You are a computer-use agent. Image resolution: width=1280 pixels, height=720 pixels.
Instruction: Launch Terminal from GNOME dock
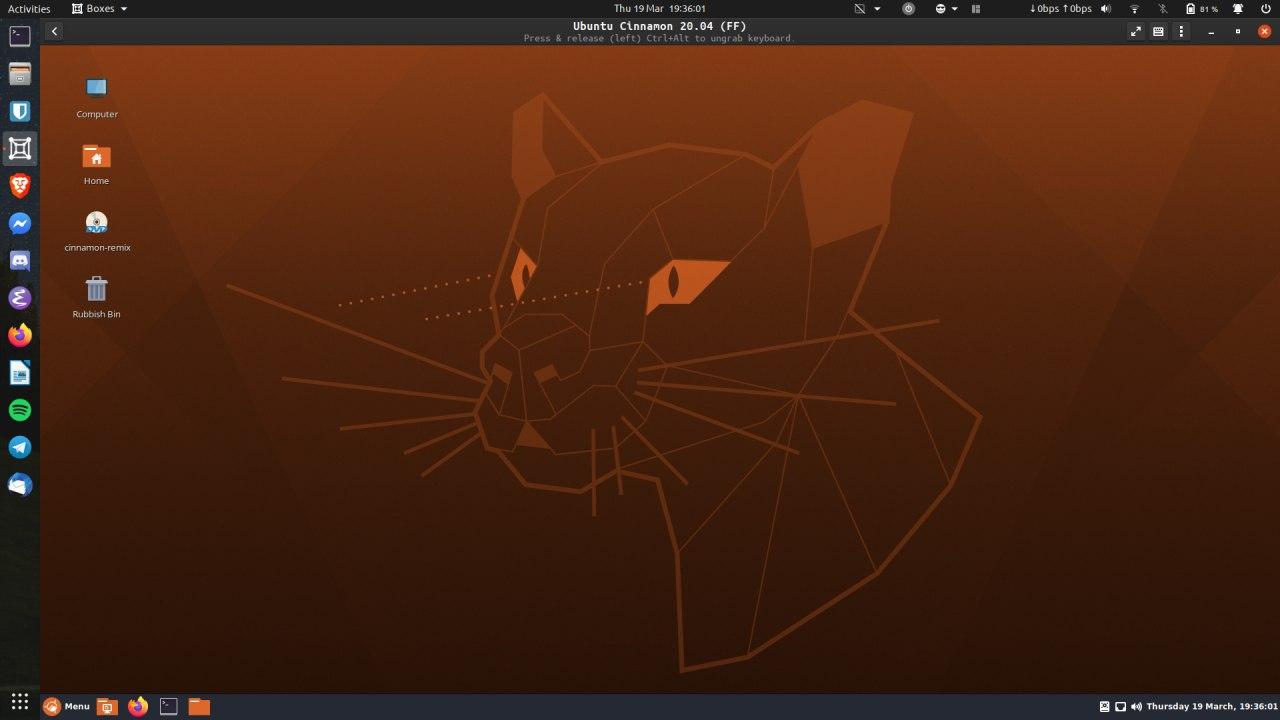point(20,36)
